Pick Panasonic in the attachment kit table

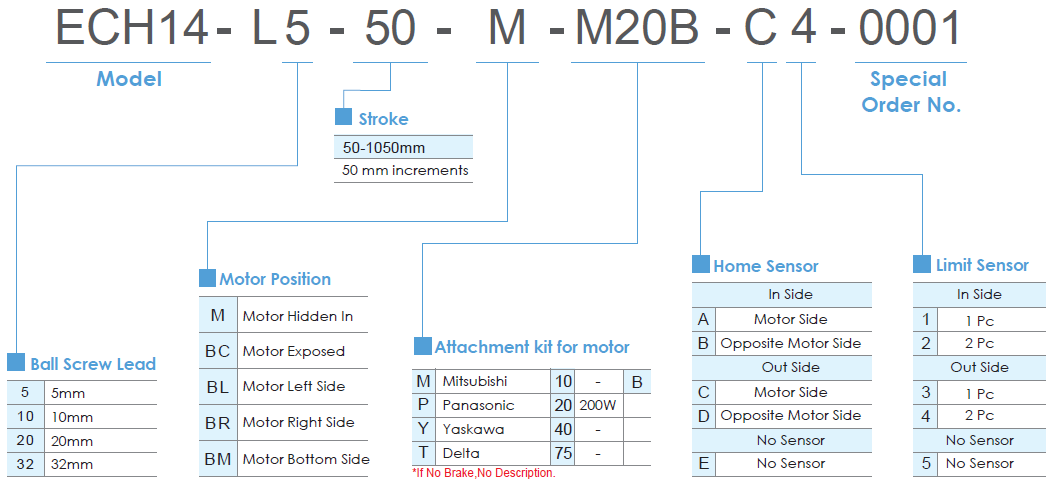pyautogui.click(x=479, y=405)
